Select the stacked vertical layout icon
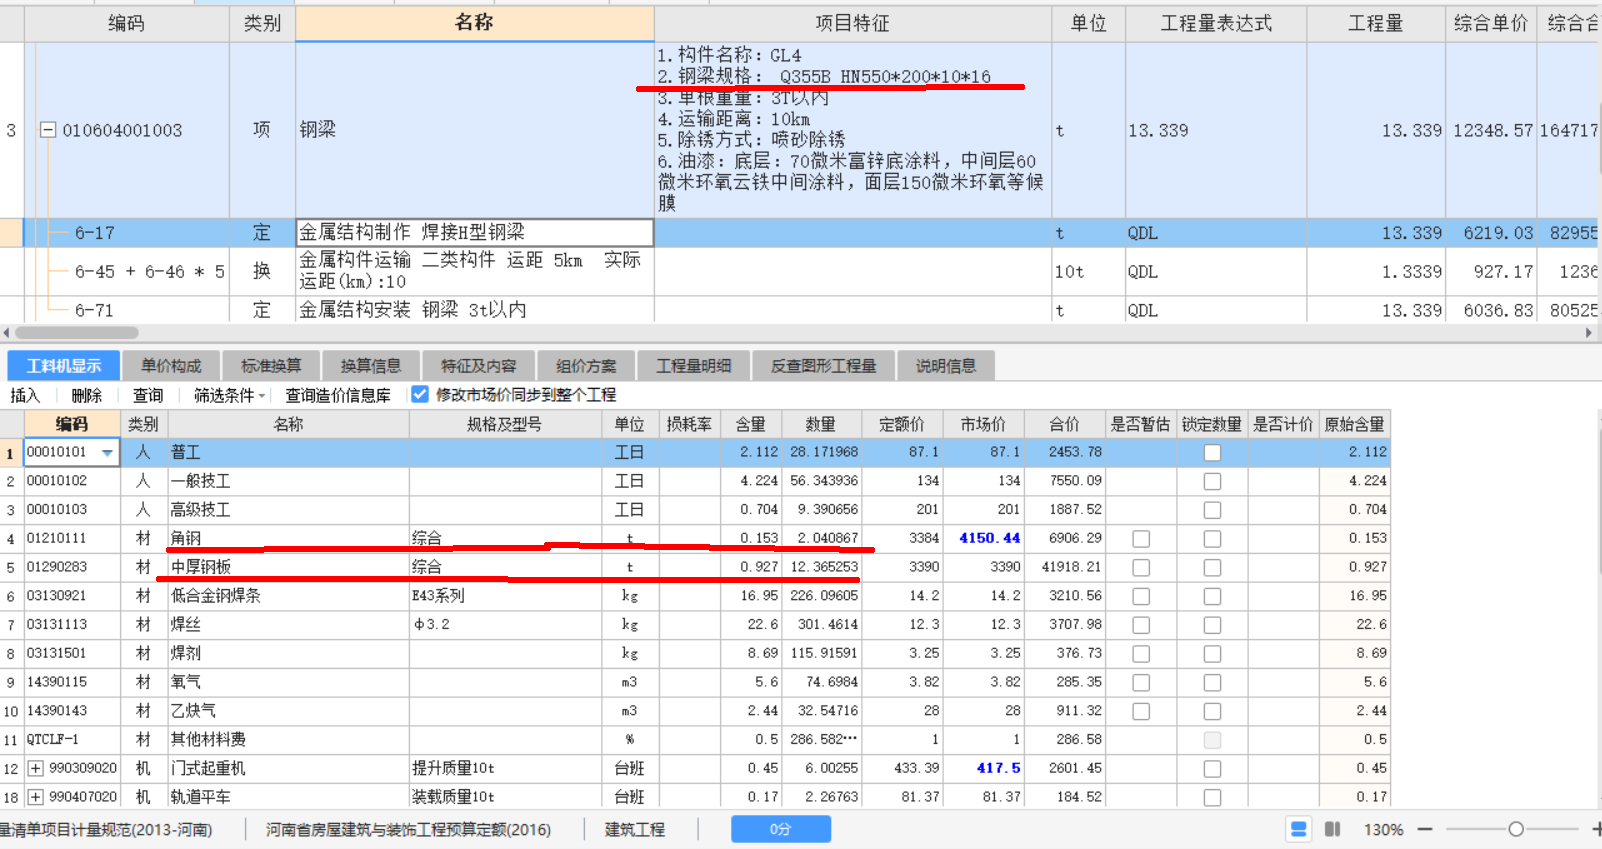The width and height of the screenshot is (1602, 849). (x=1299, y=829)
